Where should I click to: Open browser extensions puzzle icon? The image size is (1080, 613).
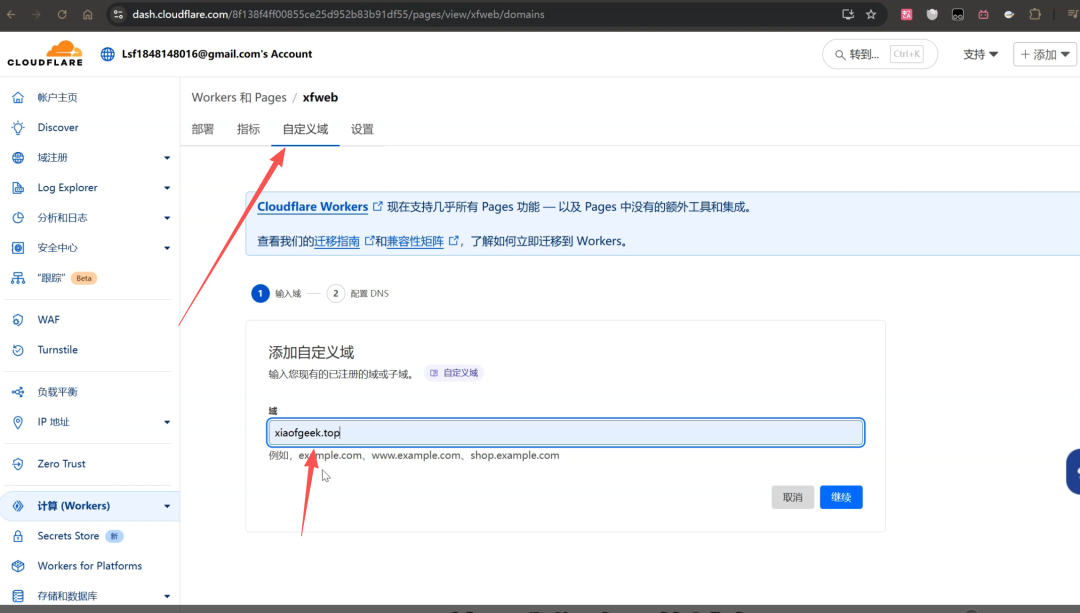1035,14
